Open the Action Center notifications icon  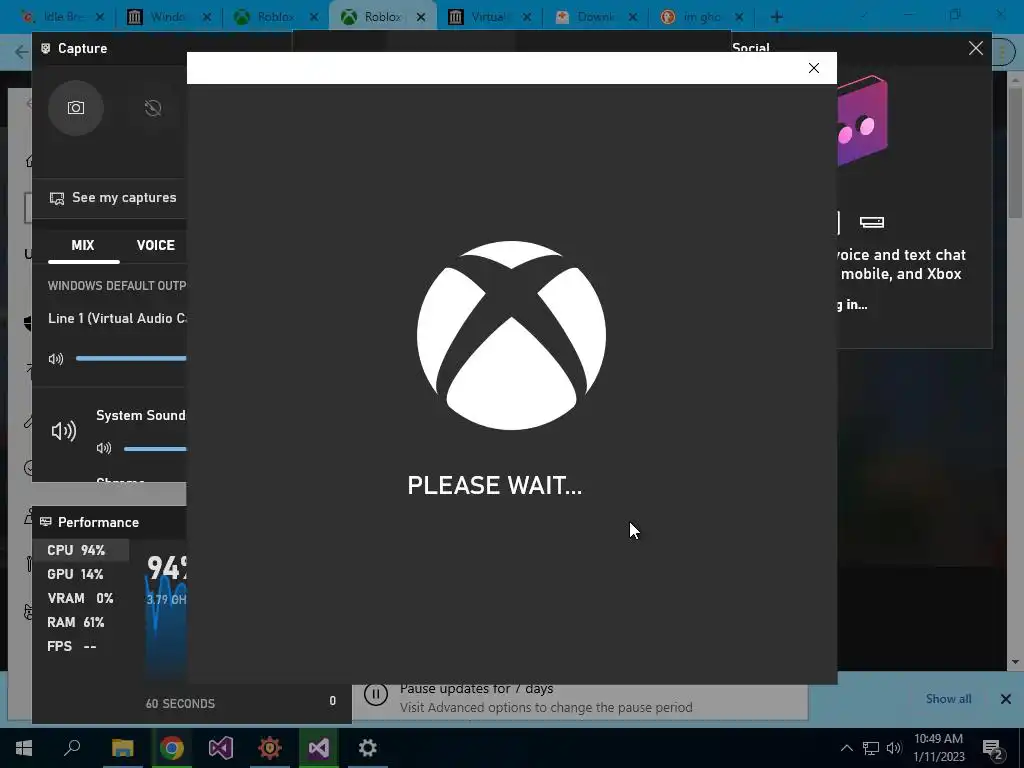(993, 750)
